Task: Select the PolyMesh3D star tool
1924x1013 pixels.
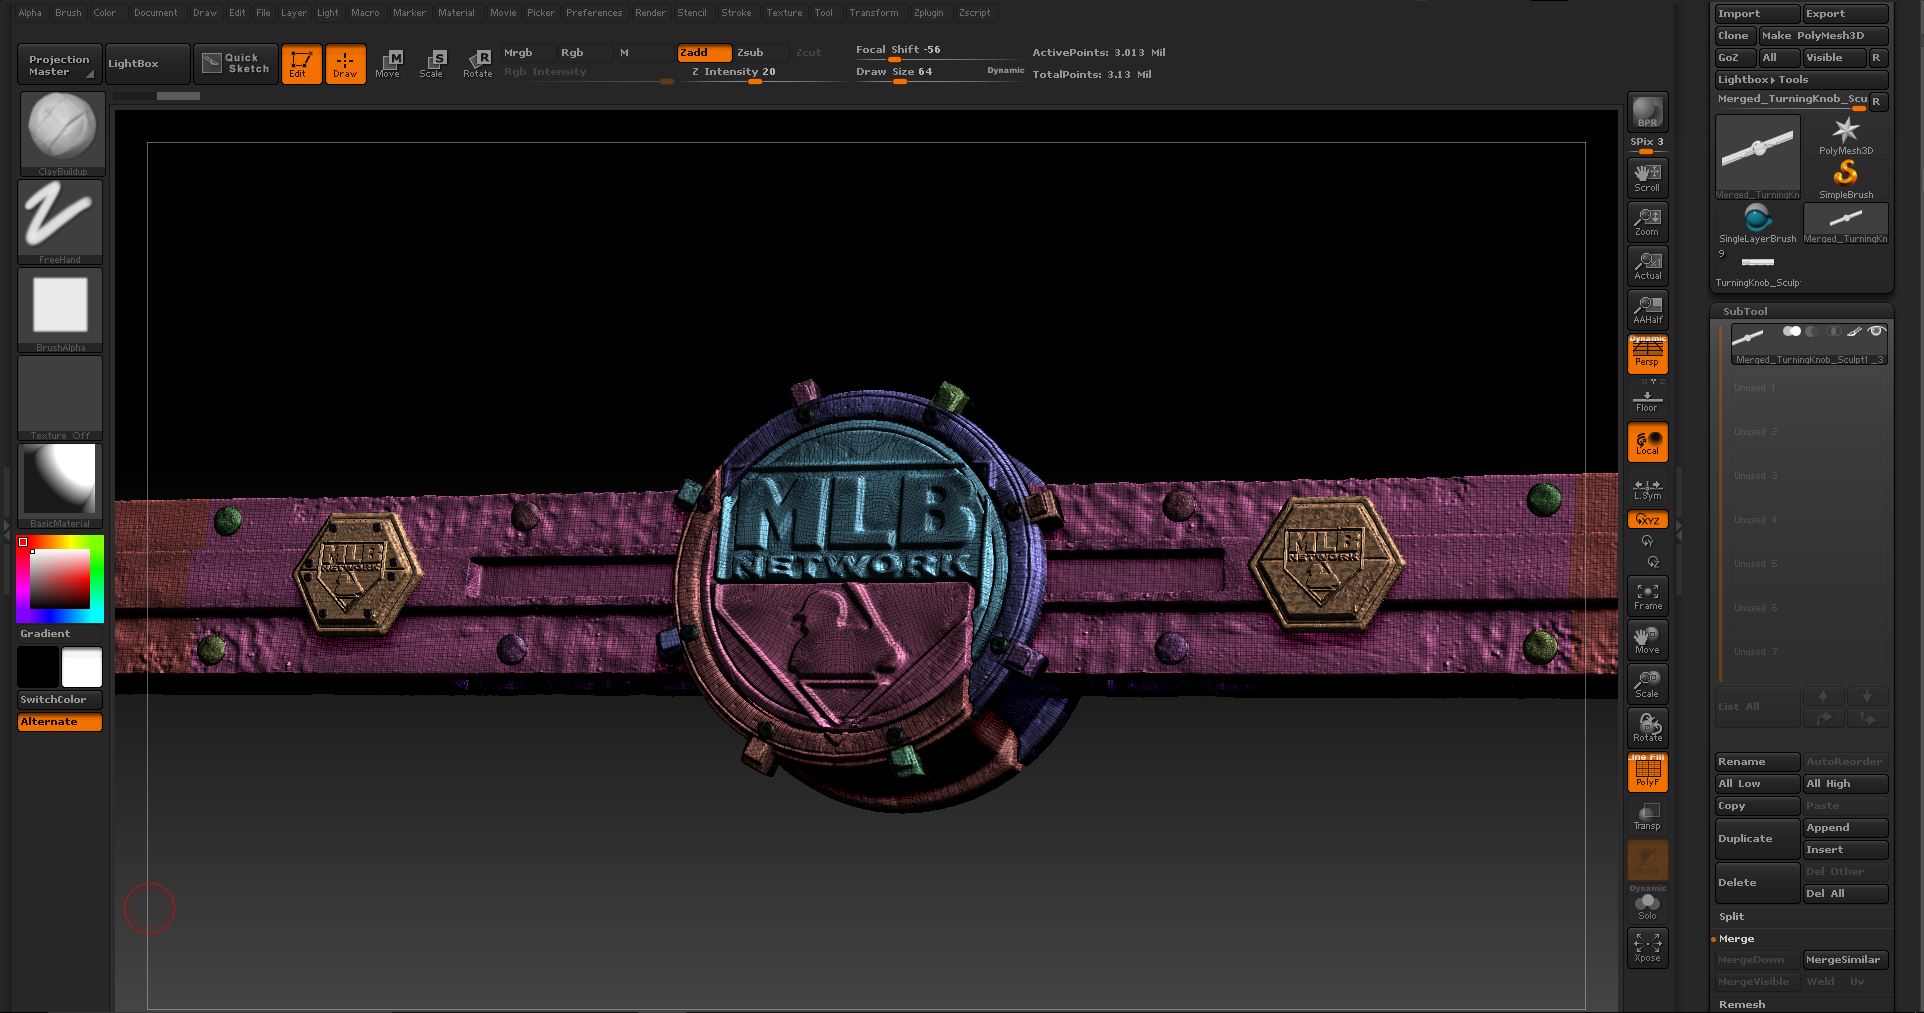Action: click(x=1845, y=136)
